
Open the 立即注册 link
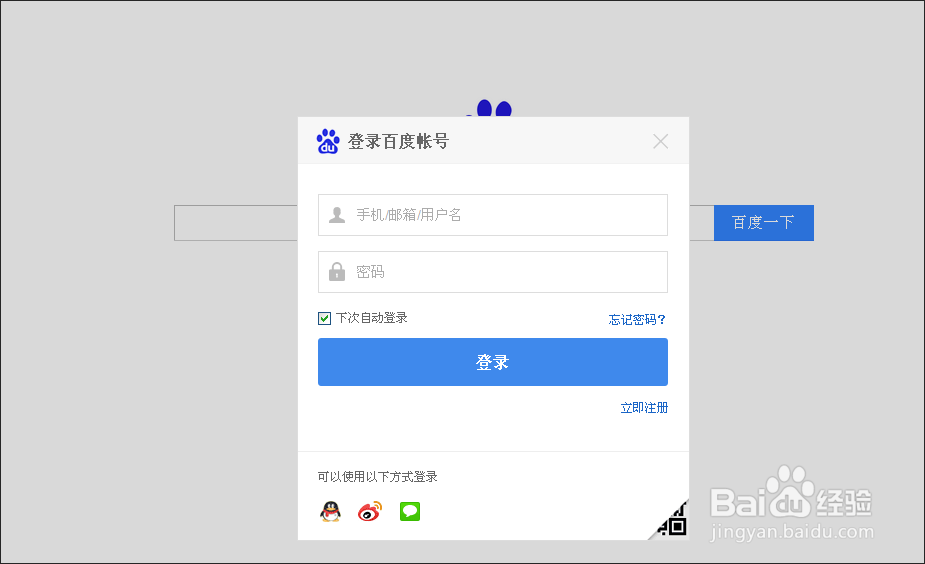click(644, 408)
